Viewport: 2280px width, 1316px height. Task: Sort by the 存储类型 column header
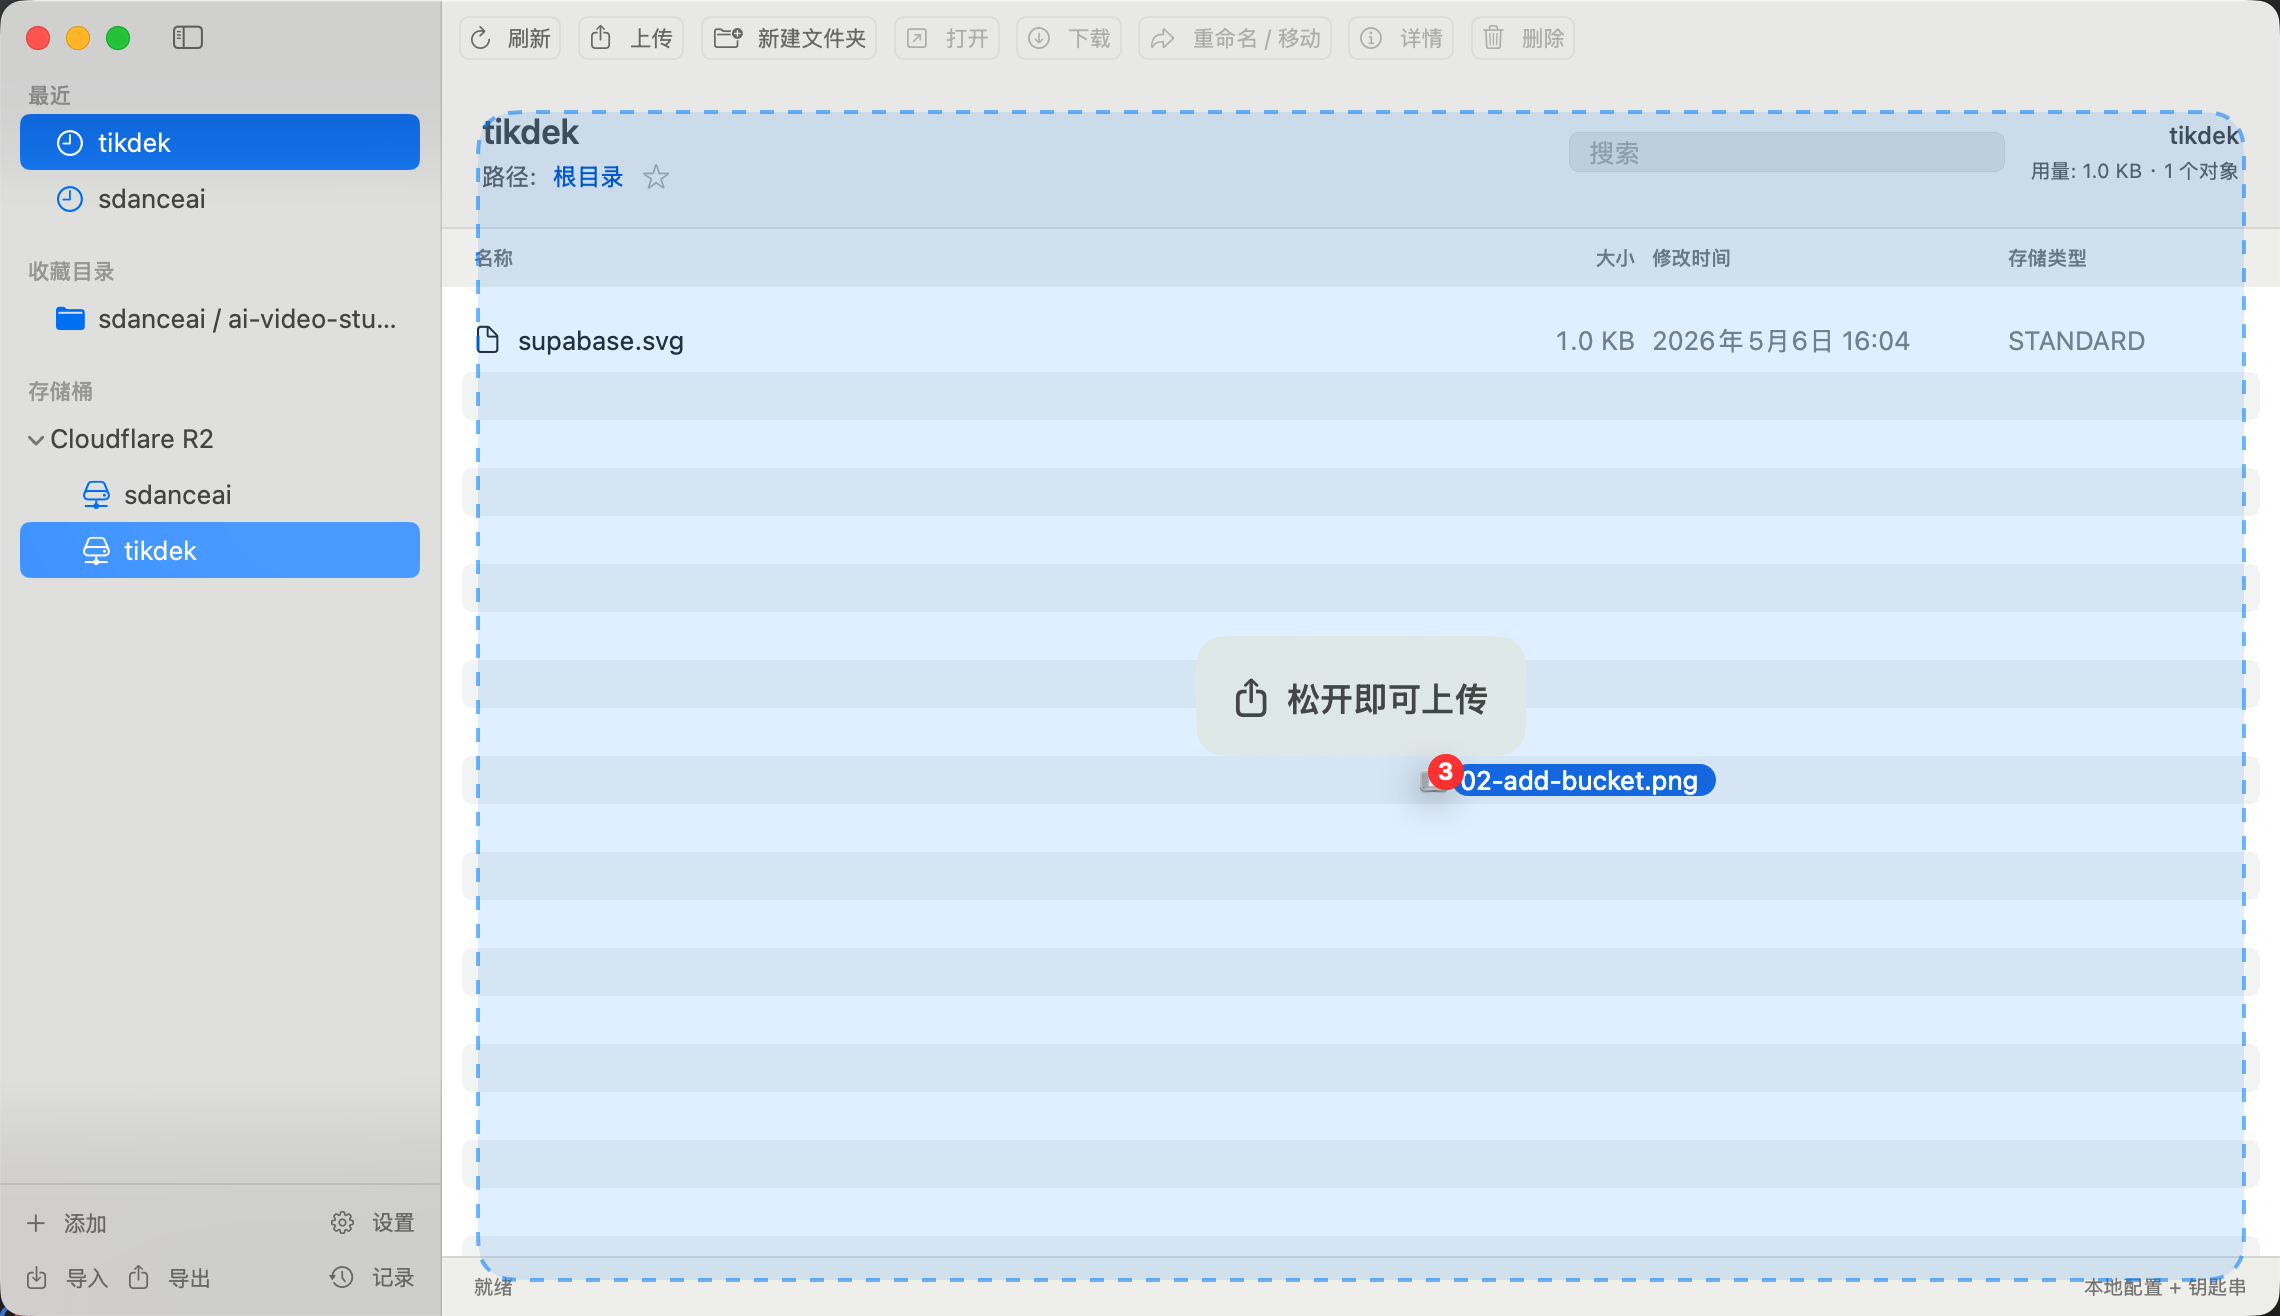[2047, 258]
